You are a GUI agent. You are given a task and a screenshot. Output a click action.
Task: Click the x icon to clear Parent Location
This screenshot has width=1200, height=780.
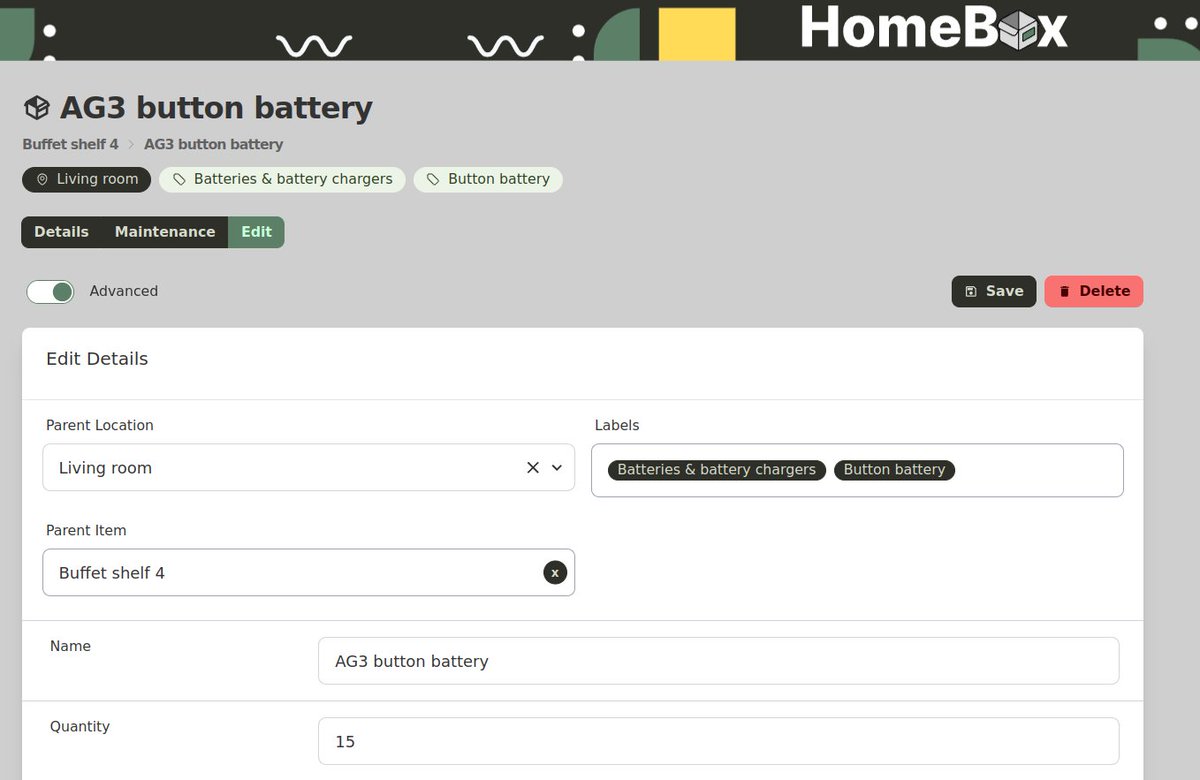point(533,467)
